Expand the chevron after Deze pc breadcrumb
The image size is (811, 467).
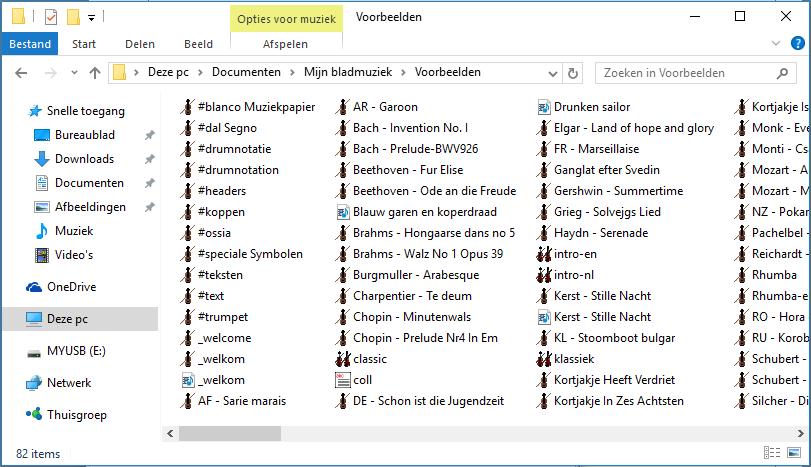(200, 72)
